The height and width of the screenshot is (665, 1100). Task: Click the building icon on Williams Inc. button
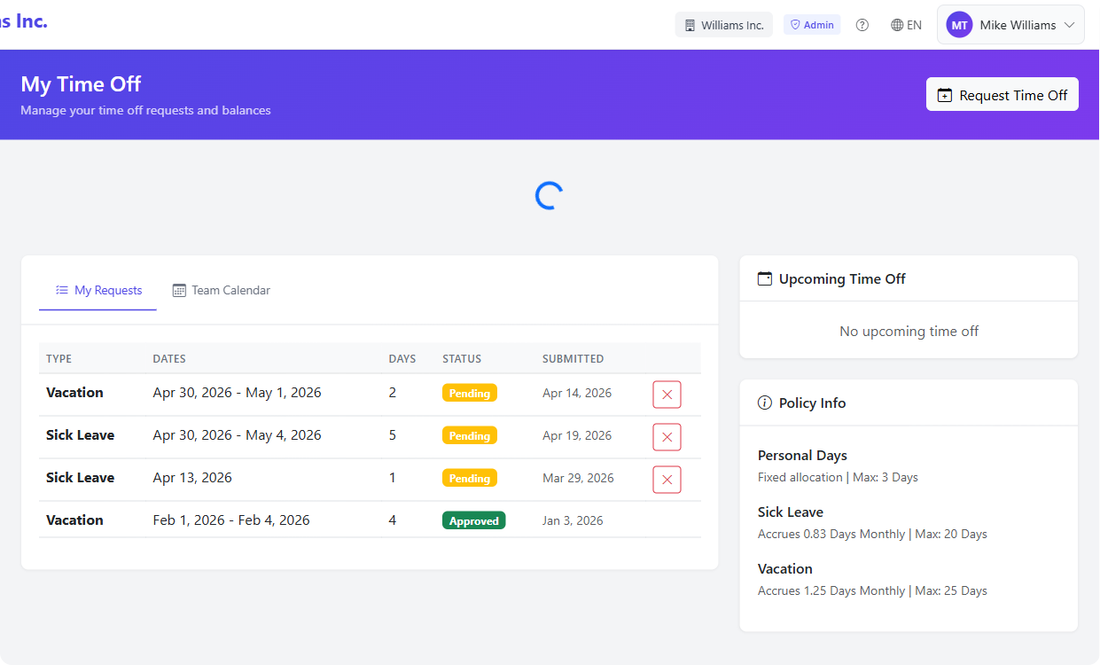(x=688, y=24)
